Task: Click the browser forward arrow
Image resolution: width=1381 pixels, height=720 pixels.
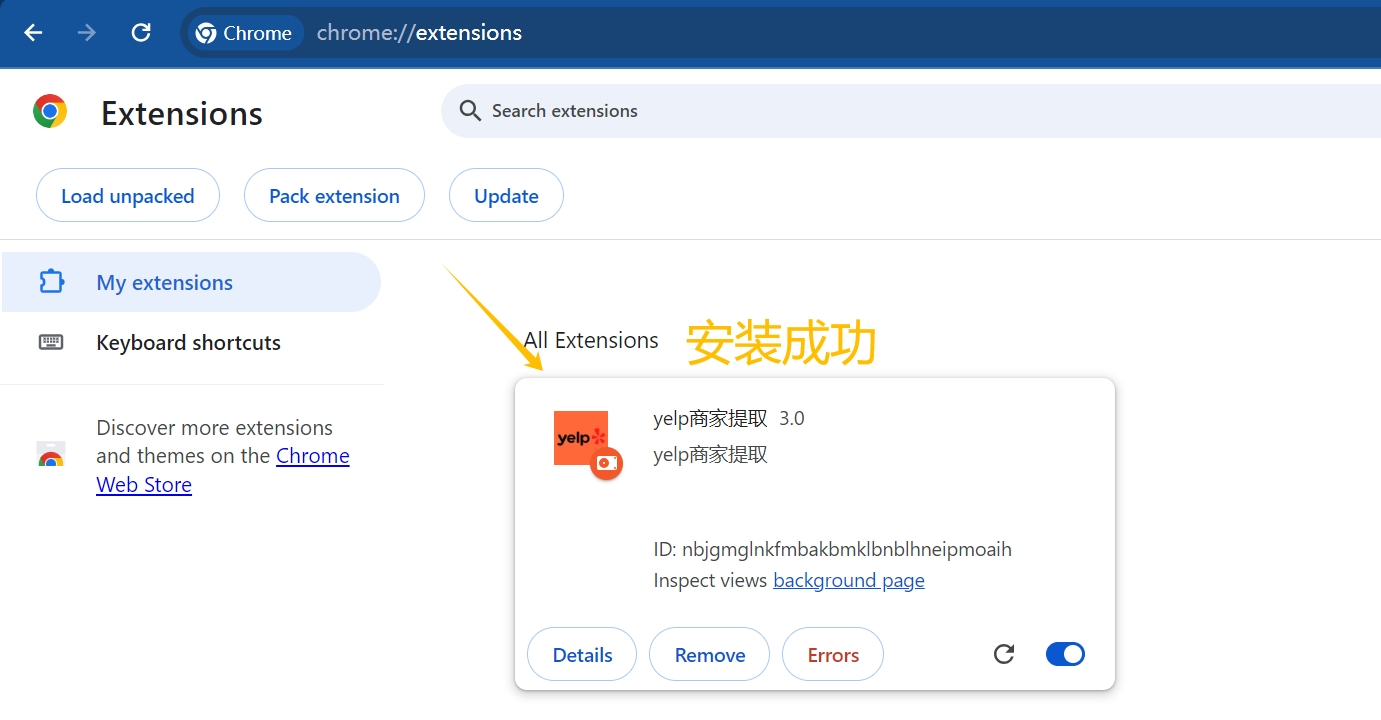Action: (87, 33)
